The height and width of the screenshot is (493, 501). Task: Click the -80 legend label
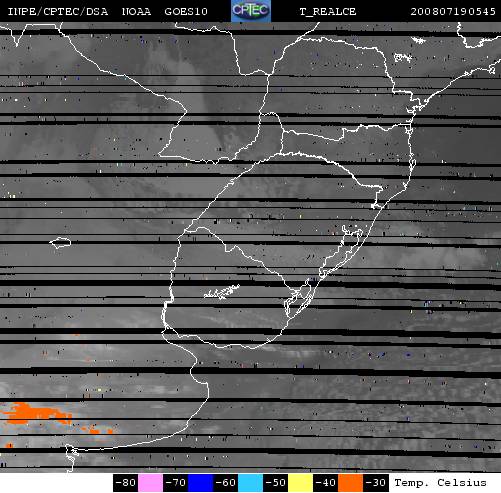click(125, 483)
